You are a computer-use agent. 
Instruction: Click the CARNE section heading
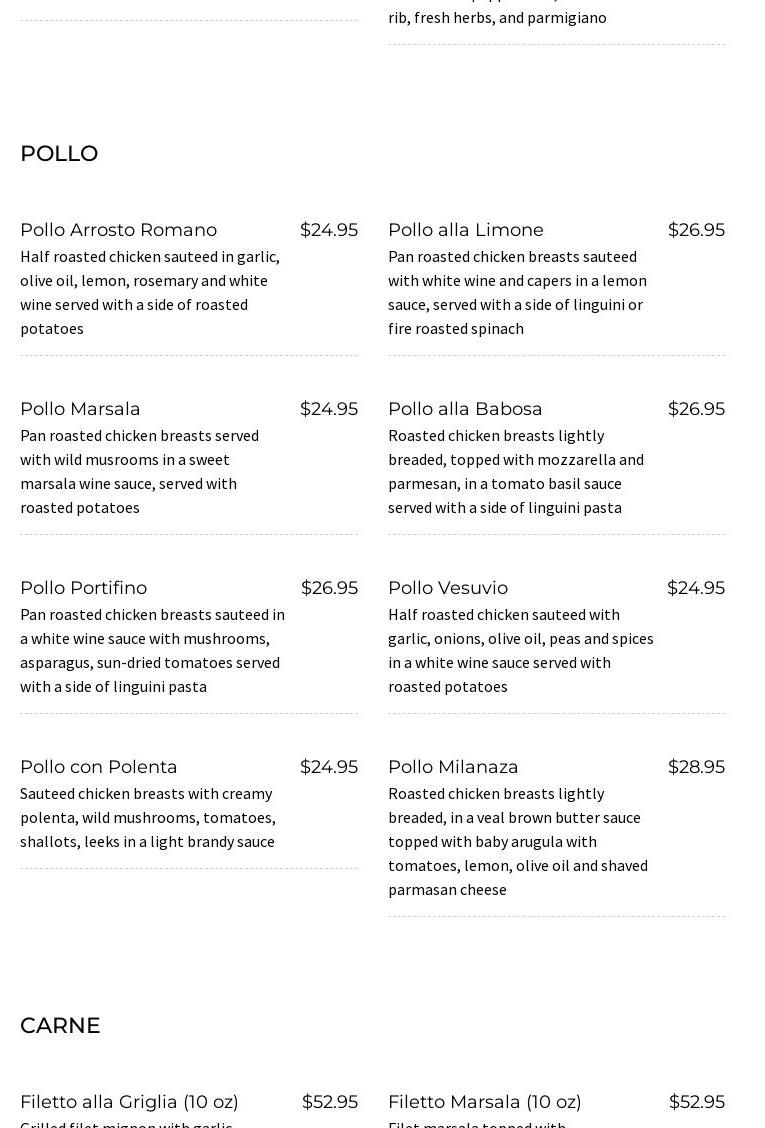[60, 1026]
